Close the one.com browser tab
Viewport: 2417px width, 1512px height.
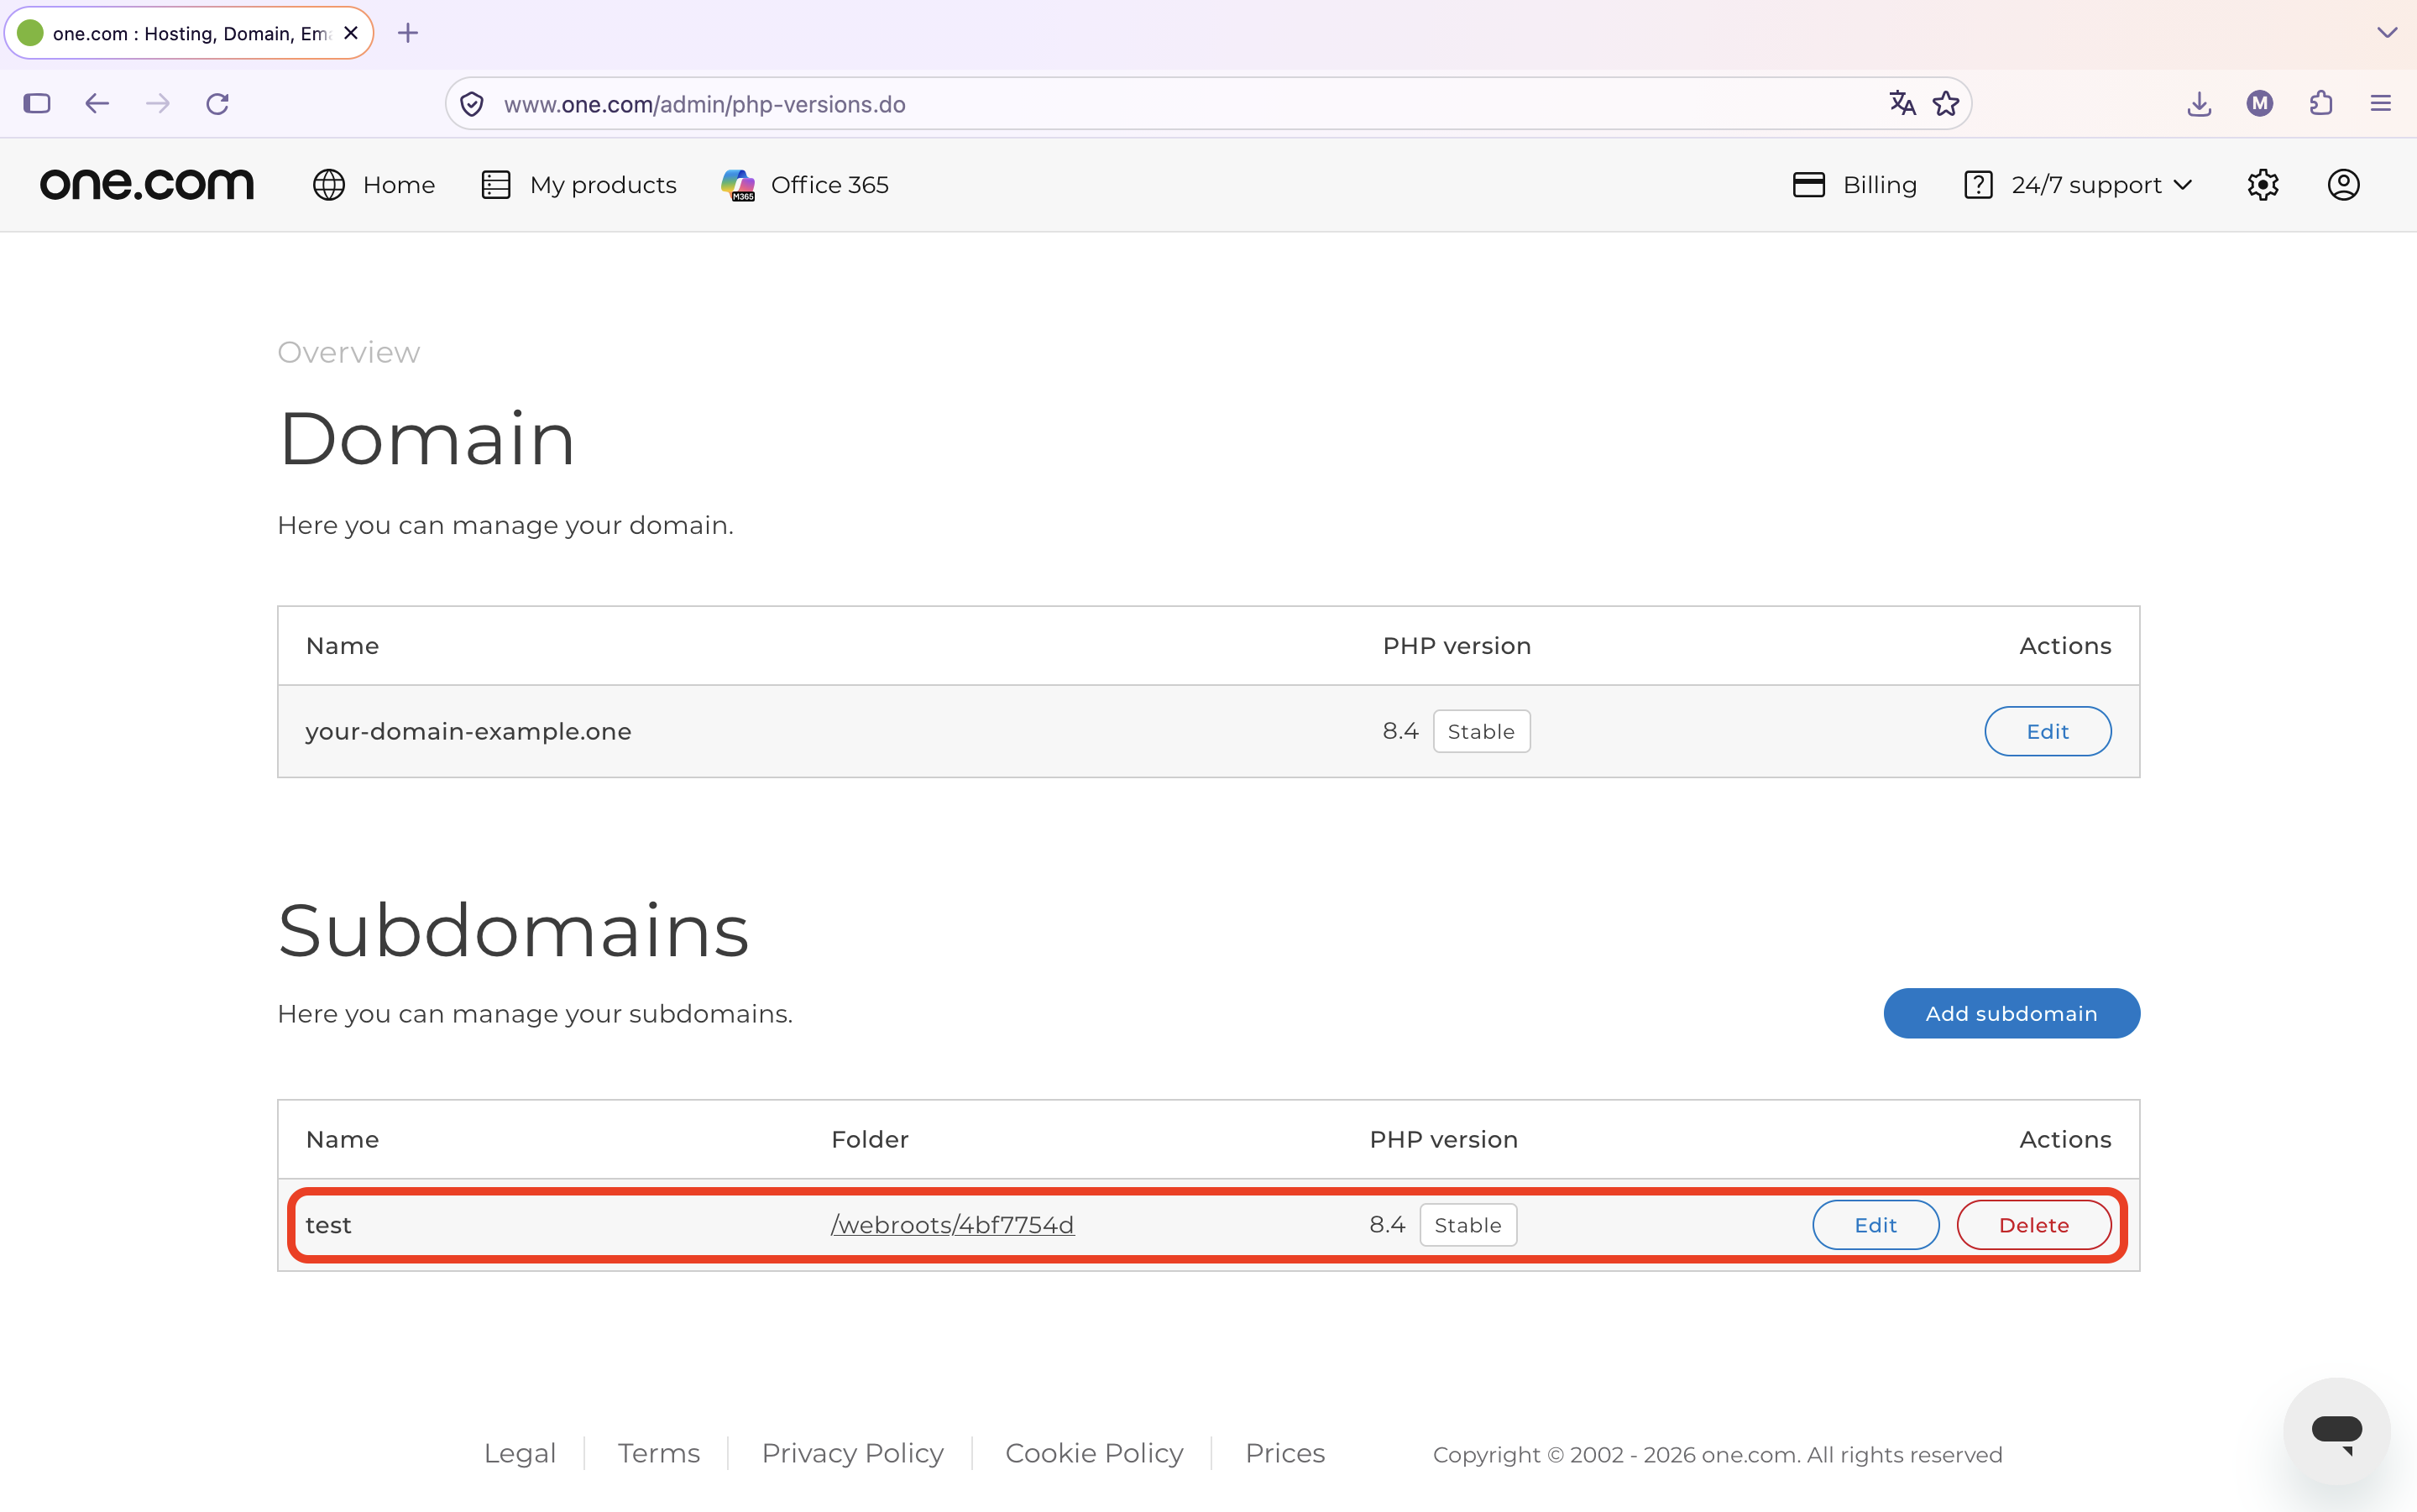351,33
